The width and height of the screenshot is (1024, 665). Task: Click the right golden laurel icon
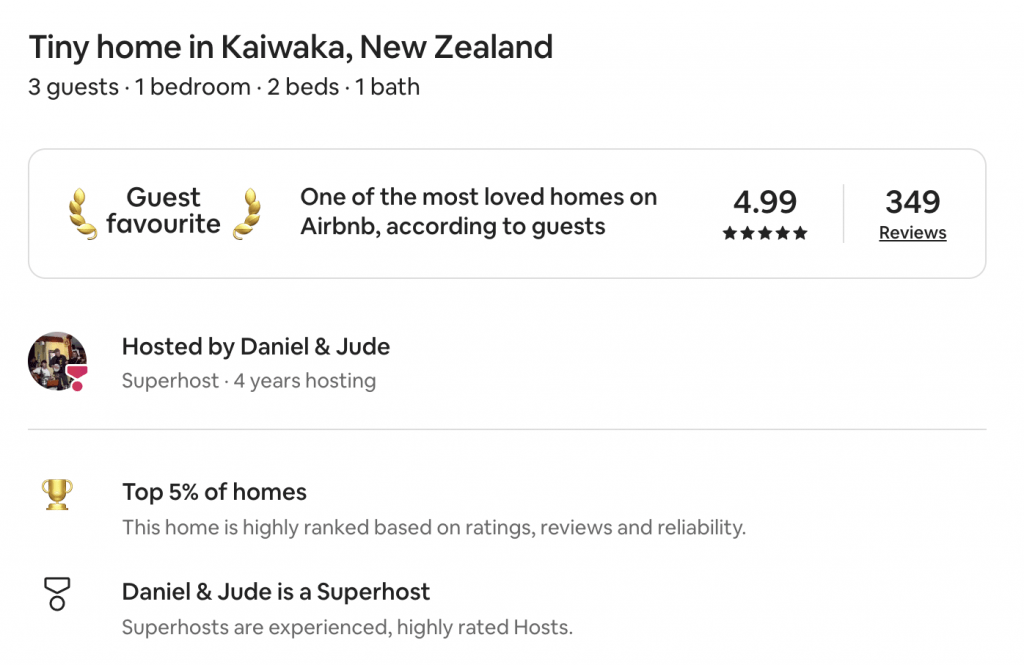[248, 214]
